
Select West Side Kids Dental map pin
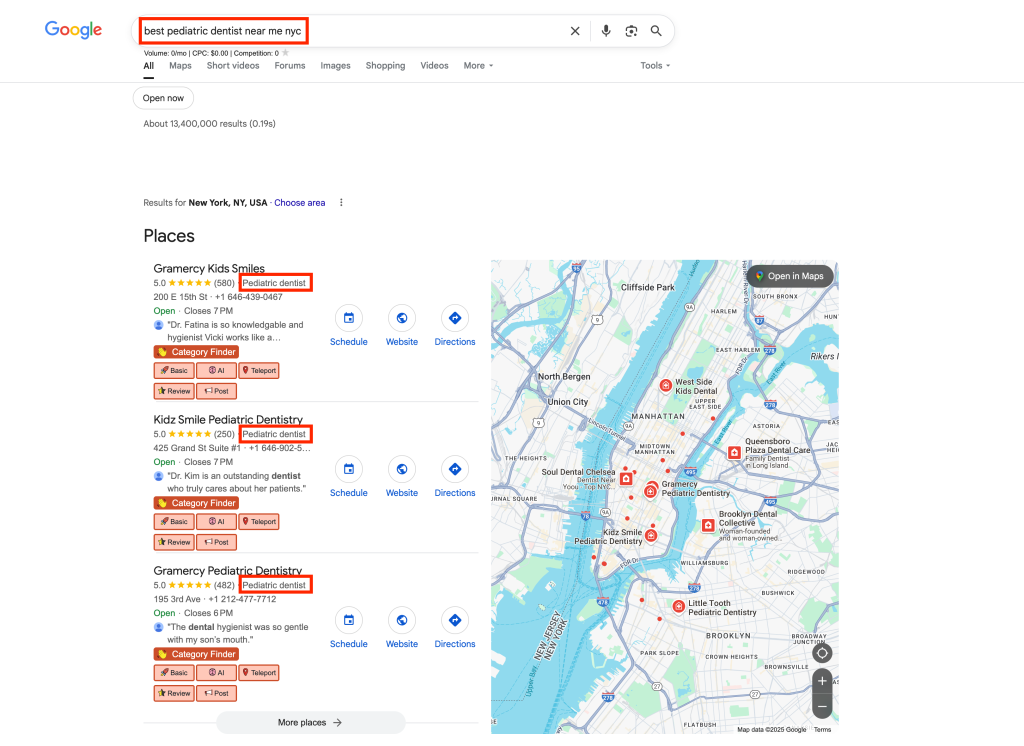665,385
